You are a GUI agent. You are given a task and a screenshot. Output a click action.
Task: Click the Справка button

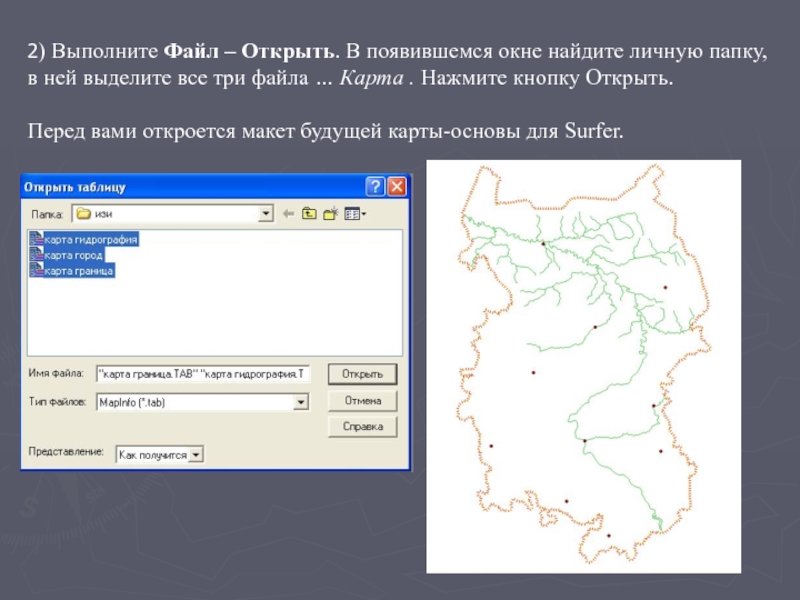coord(362,427)
